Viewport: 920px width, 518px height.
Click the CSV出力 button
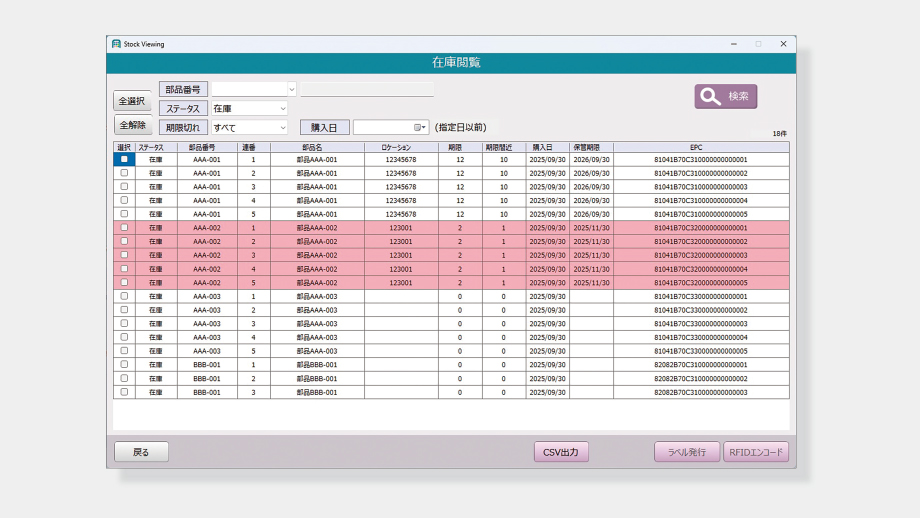click(x=561, y=452)
